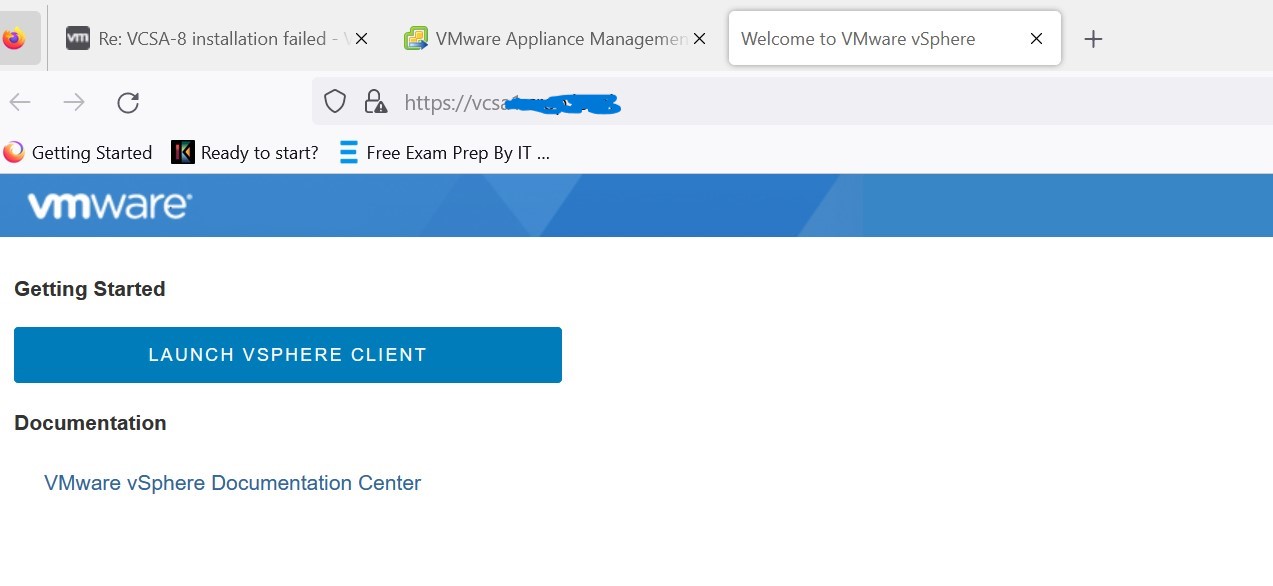Click the VMware logo in the header

110,206
